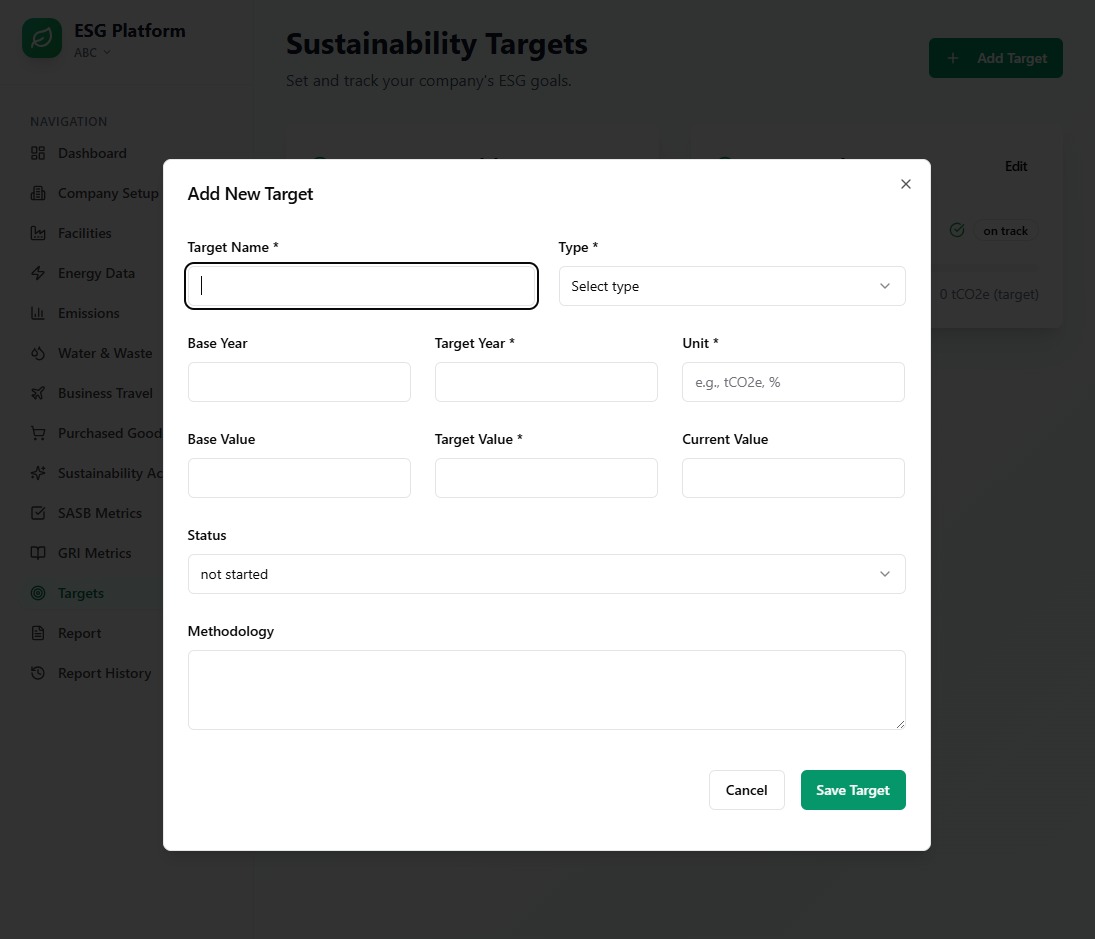Click the Dashboard grid icon in sidebar
The width and height of the screenshot is (1095, 939).
pos(38,153)
